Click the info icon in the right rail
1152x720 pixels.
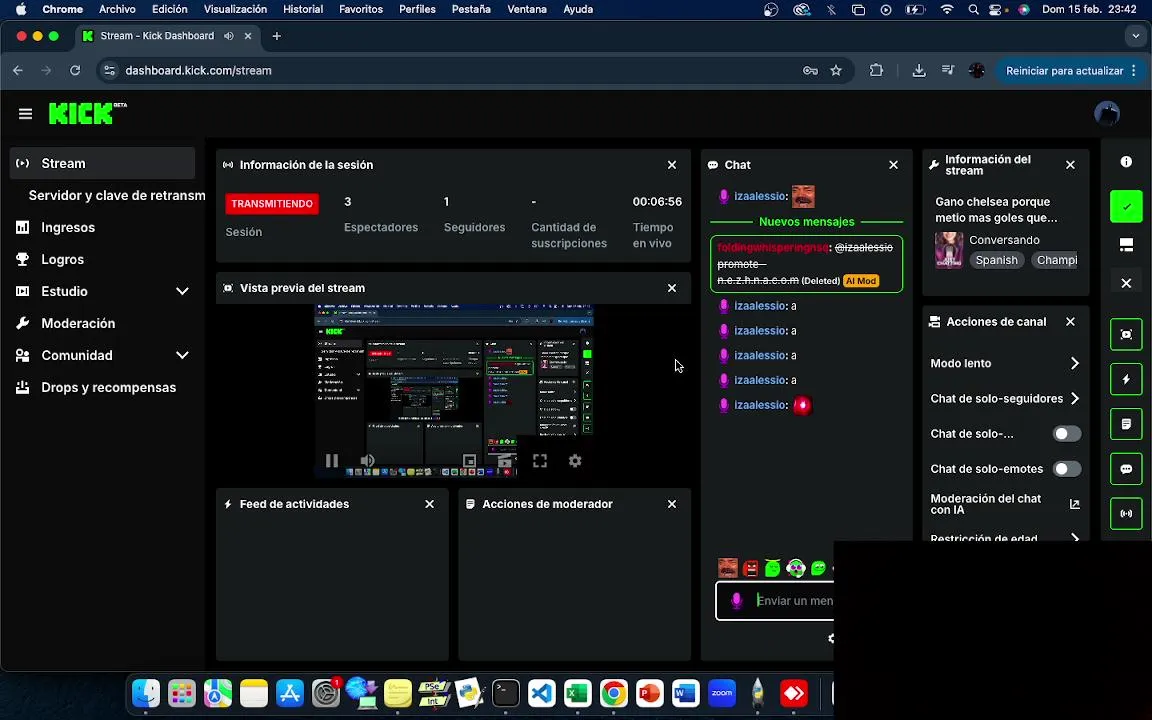[1126, 162]
